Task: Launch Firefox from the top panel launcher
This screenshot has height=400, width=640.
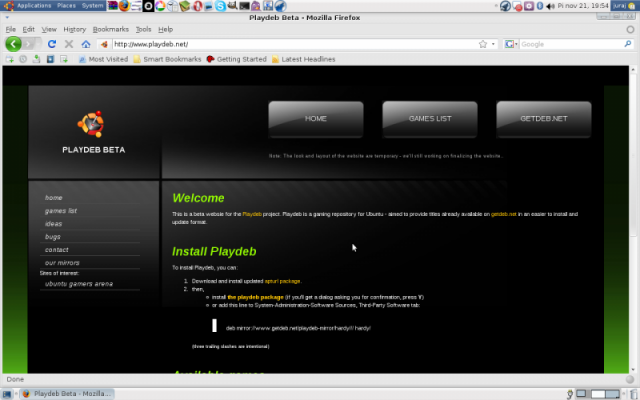Action: click(124, 6)
